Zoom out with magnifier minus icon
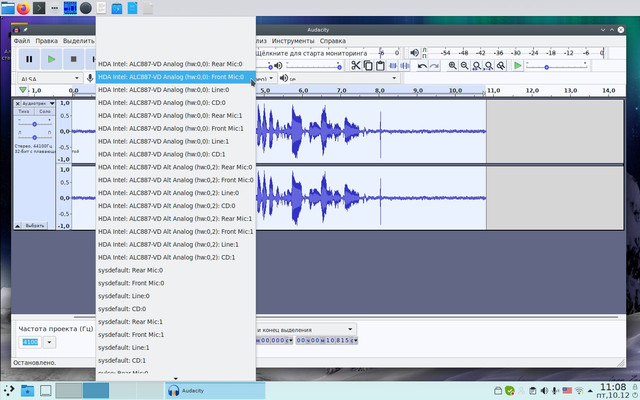 tap(464, 65)
